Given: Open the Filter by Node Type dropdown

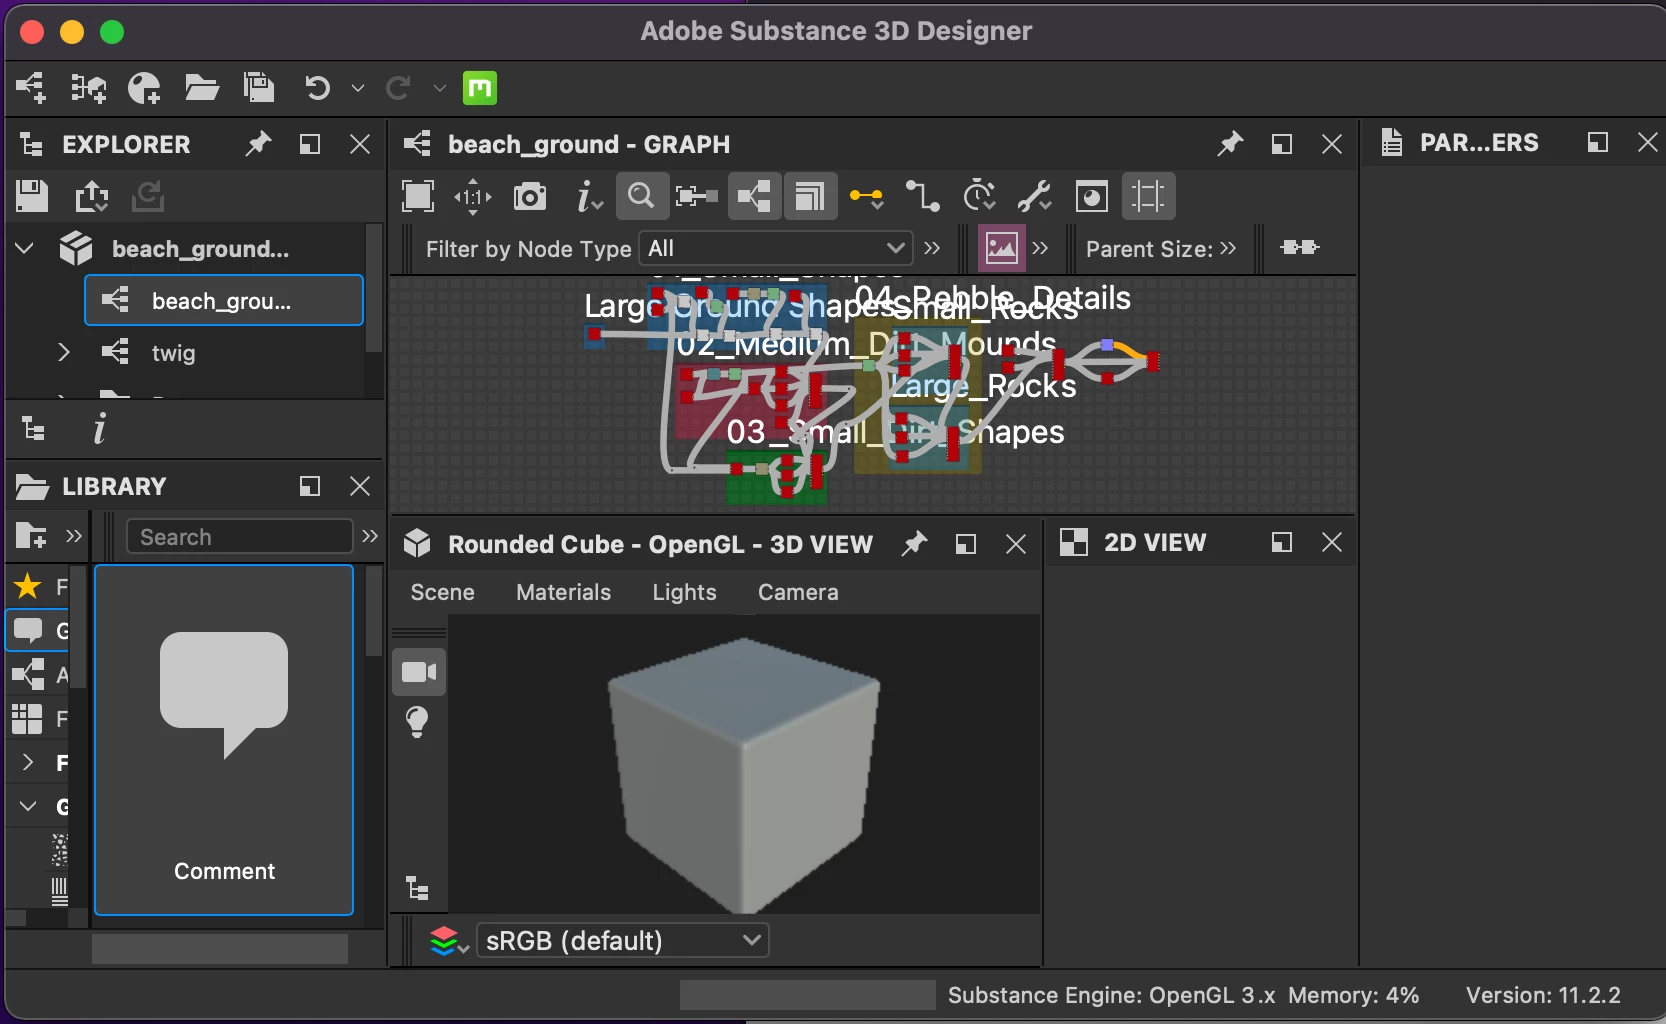Looking at the screenshot, I should (776, 248).
